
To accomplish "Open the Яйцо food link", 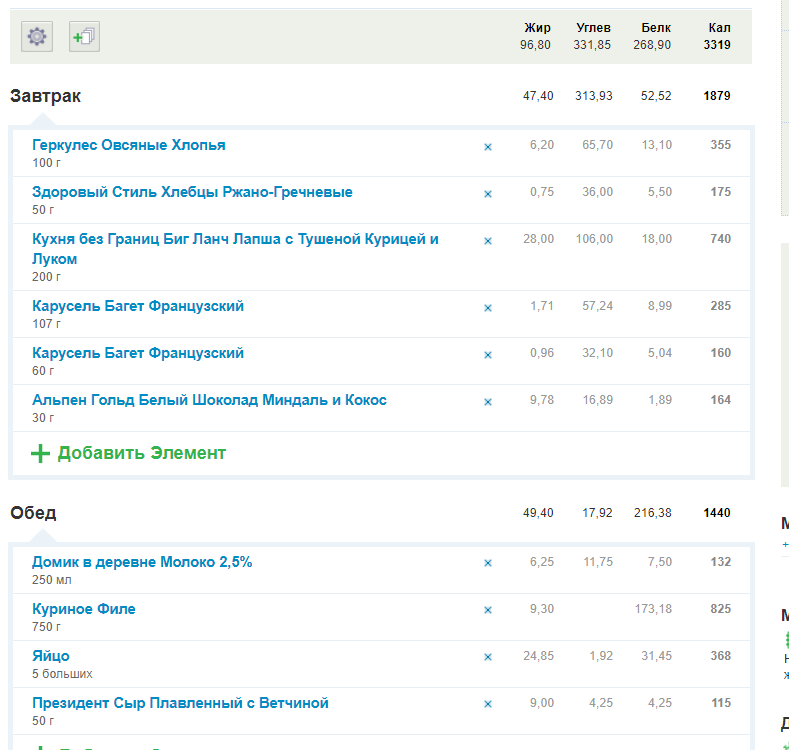I will pos(51,656).
